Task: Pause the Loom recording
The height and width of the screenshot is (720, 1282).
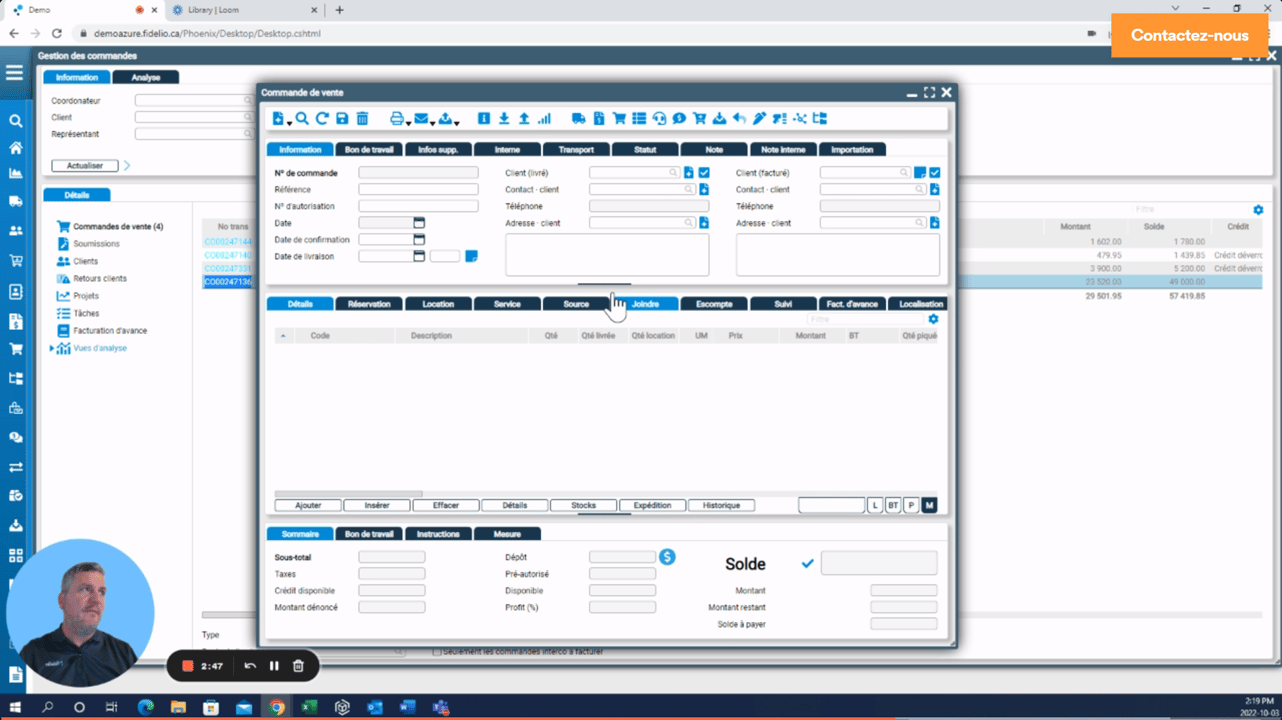Action: tap(274, 666)
